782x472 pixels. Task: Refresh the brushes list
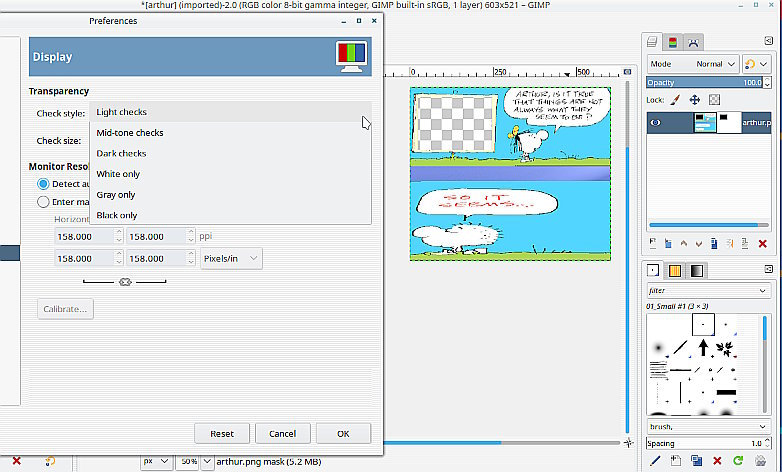pyautogui.click(x=738, y=461)
